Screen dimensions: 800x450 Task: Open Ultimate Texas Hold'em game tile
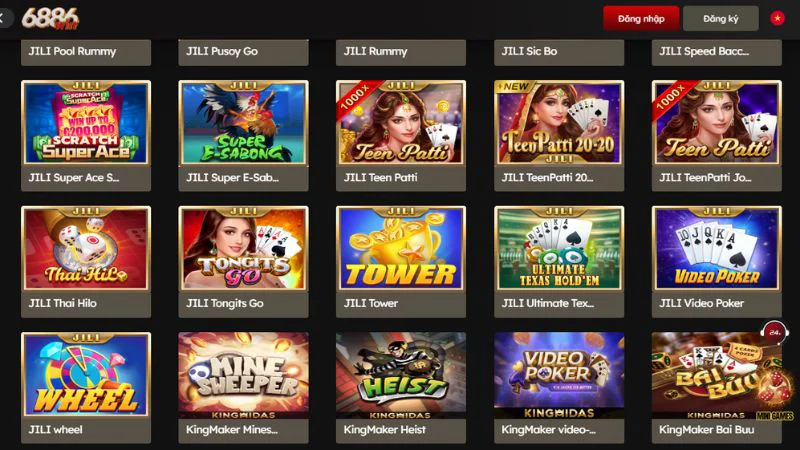click(559, 248)
